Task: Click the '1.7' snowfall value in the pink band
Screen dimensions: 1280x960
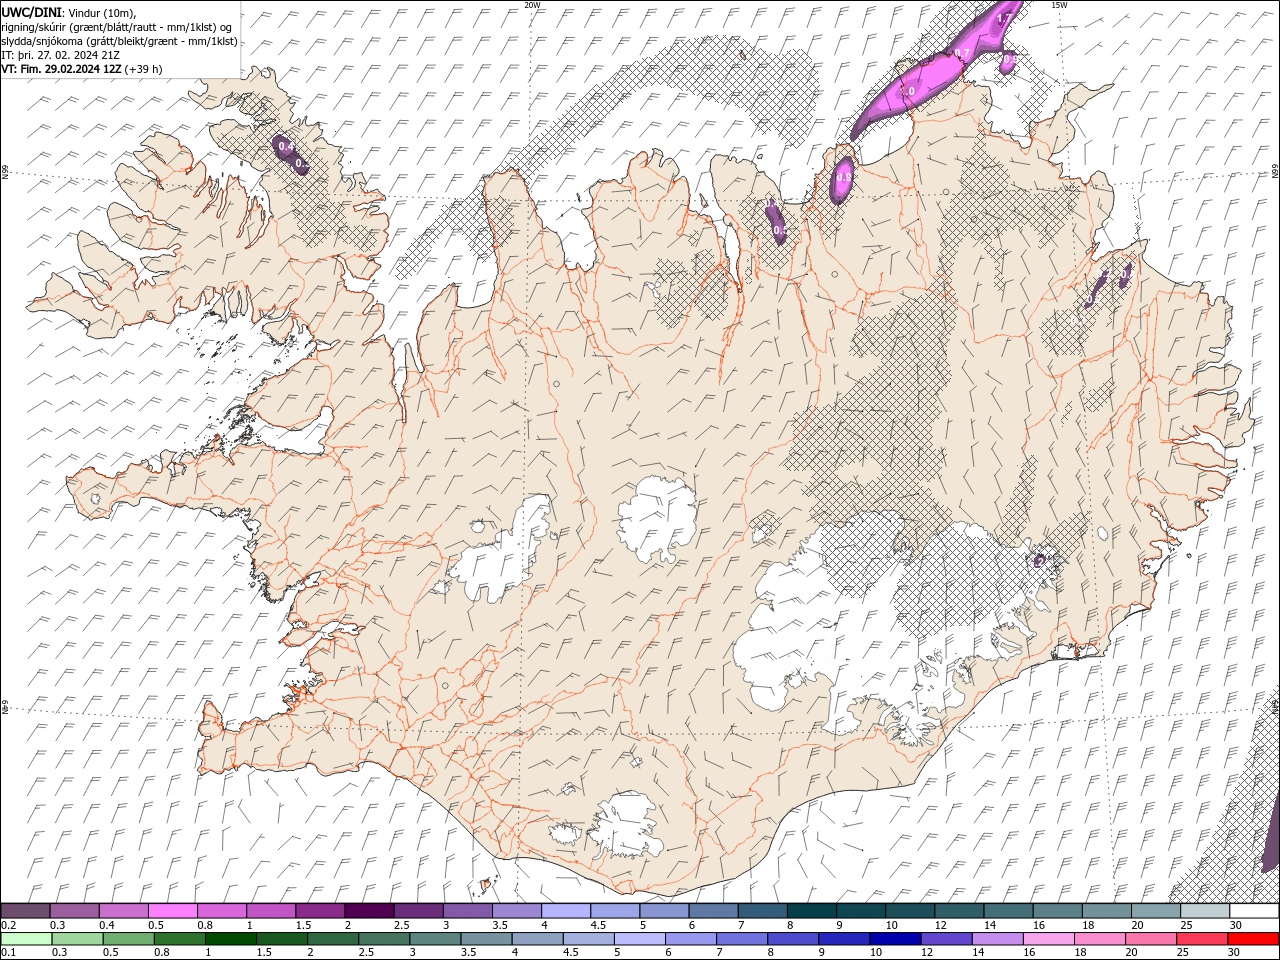Action: pyautogui.click(x=1005, y=18)
